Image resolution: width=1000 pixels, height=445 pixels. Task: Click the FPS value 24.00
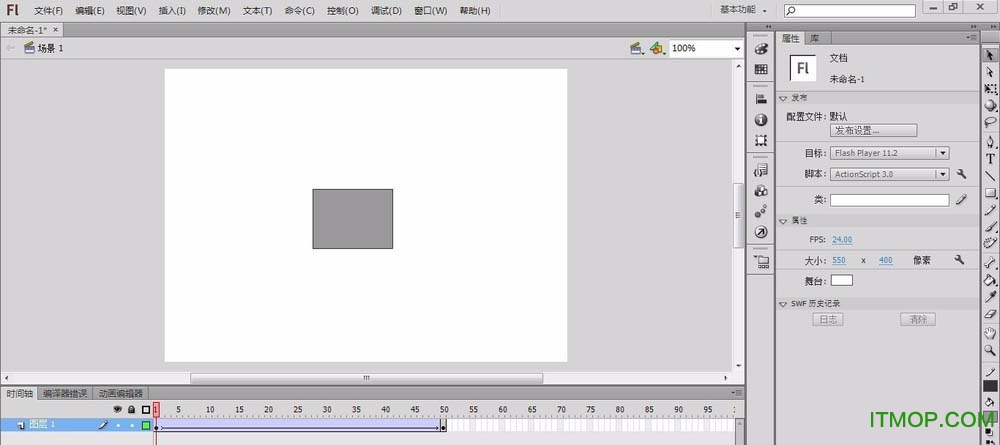[x=842, y=240]
